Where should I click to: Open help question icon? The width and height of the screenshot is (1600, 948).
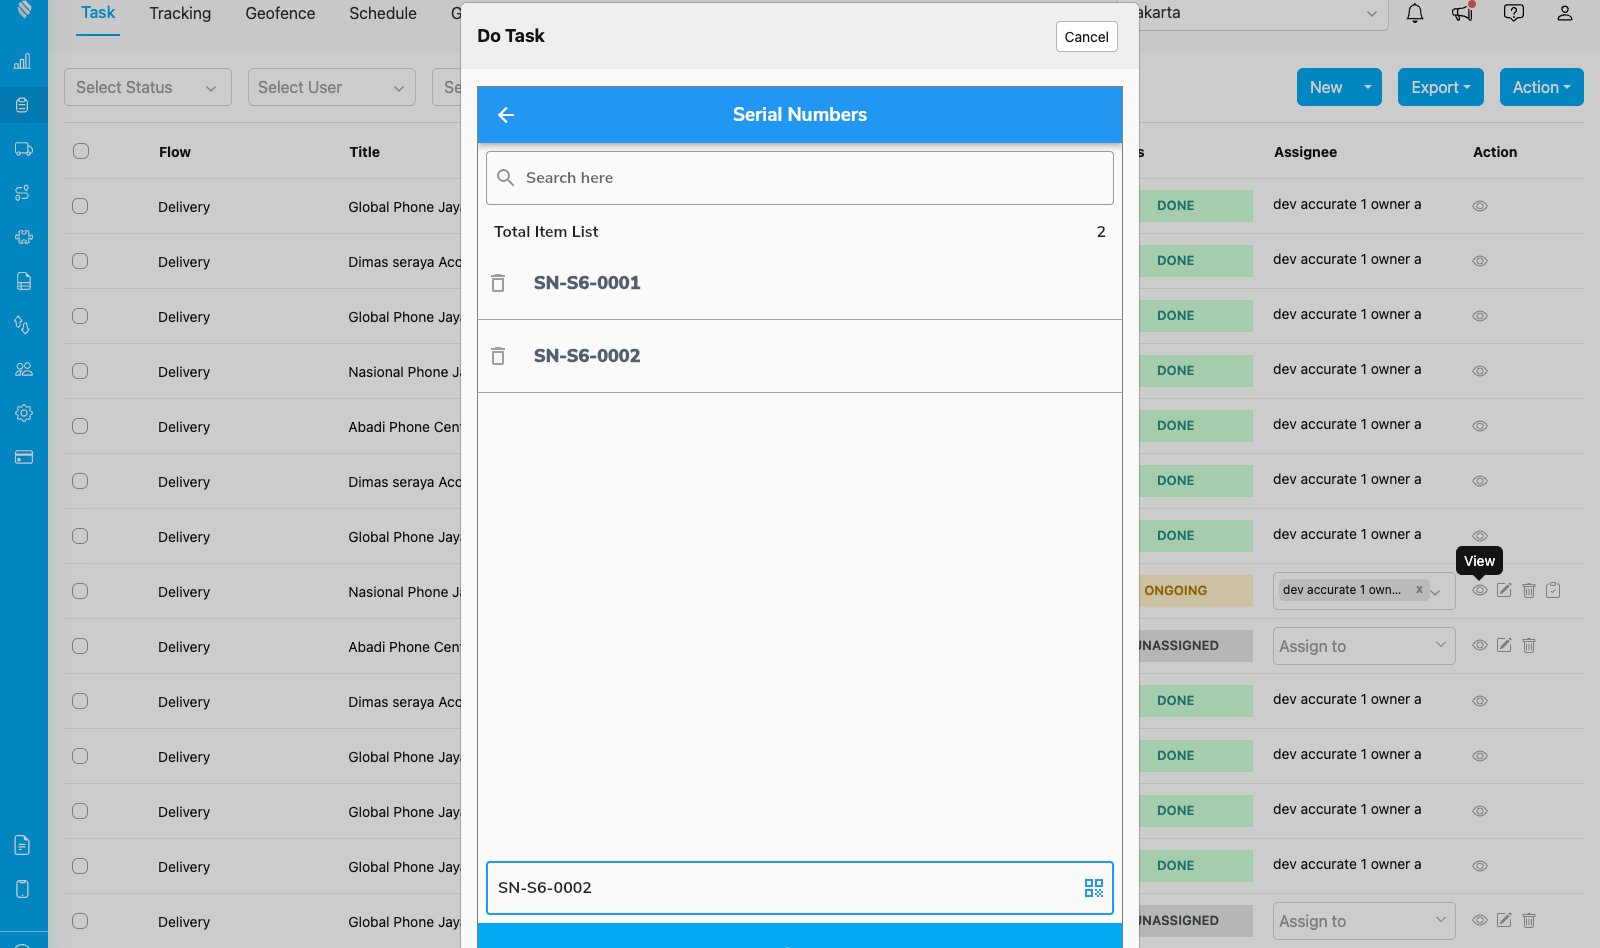pyautogui.click(x=1514, y=13)
